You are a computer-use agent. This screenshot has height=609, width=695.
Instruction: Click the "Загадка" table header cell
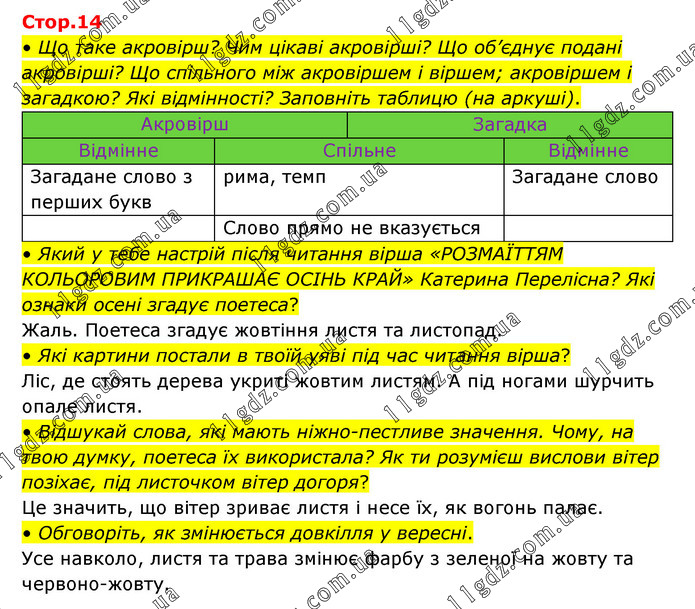pyautogui.click(x=509, y=125)
